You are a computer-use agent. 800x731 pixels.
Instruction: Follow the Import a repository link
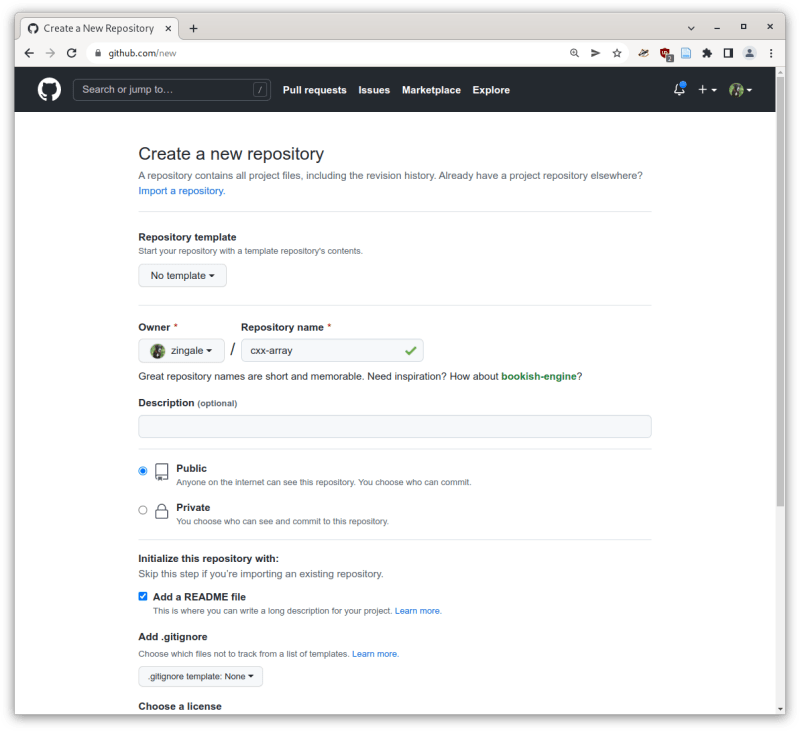pyautogui.click(x=182, y=191)
